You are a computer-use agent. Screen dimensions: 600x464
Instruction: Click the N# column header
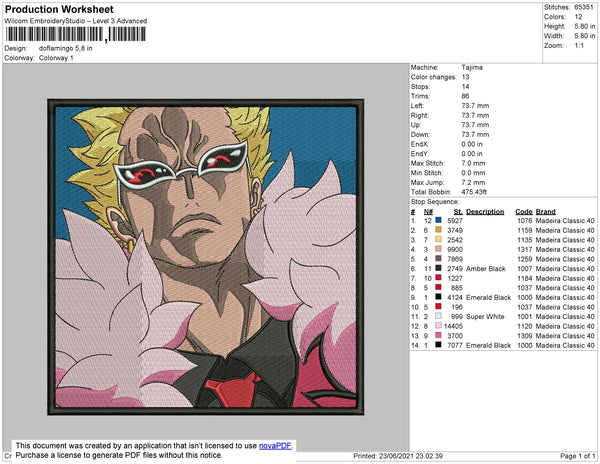tap(428, 212)
